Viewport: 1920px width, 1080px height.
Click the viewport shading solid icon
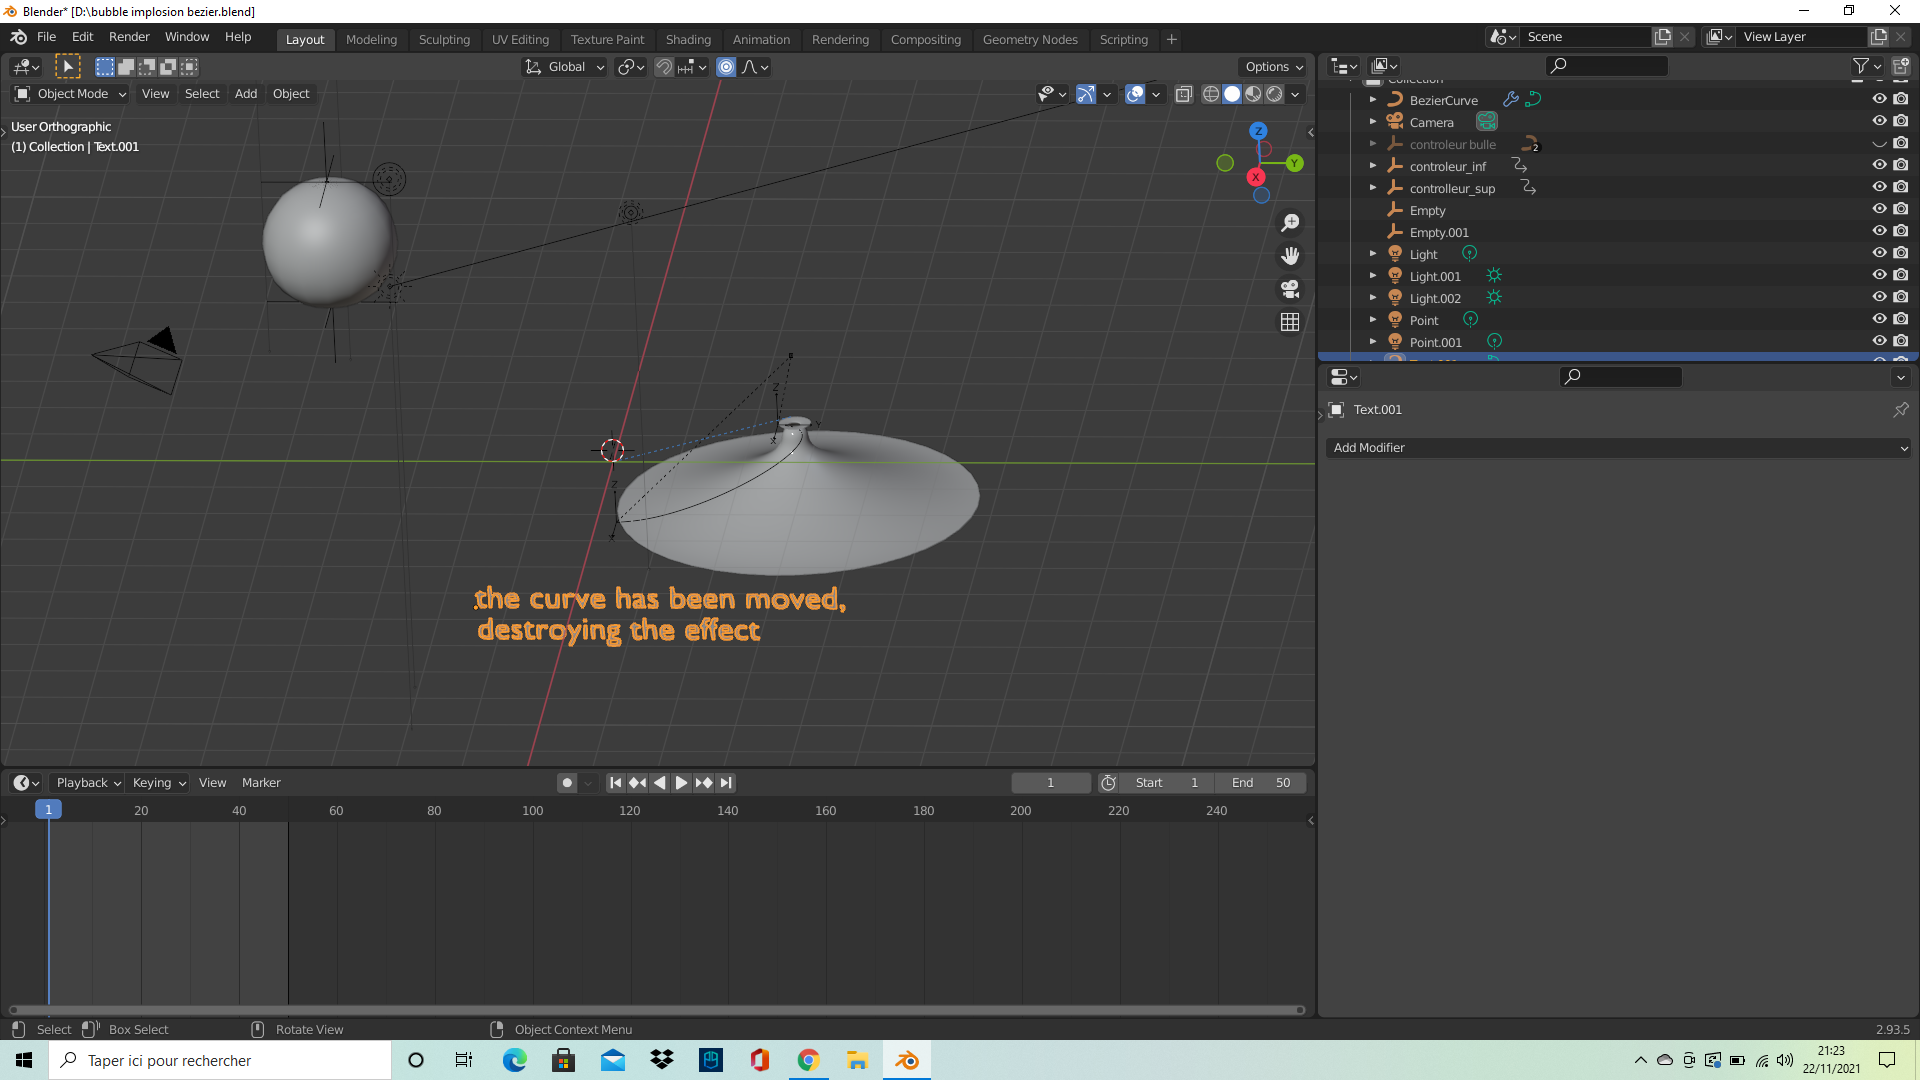pos(1232,95)
